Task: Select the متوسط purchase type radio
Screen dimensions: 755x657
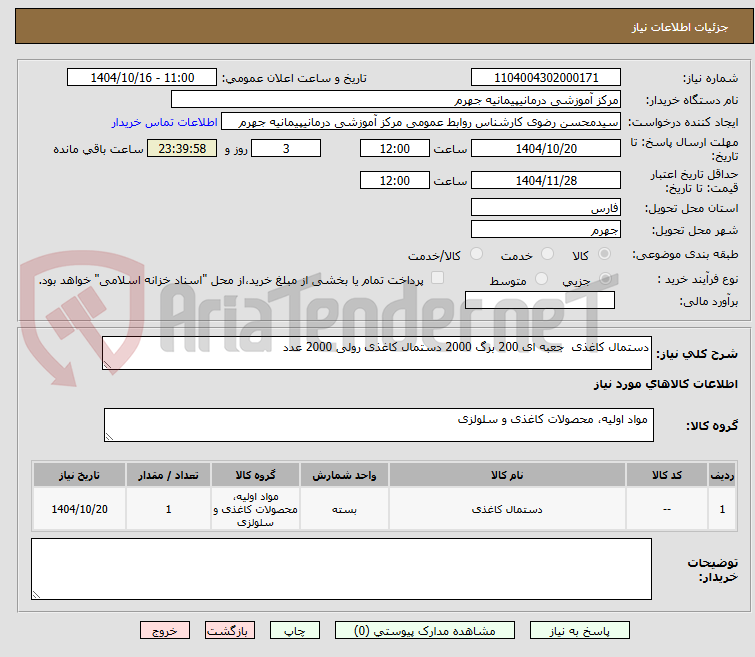Action: pyautogui.click(x=541, y=279)
